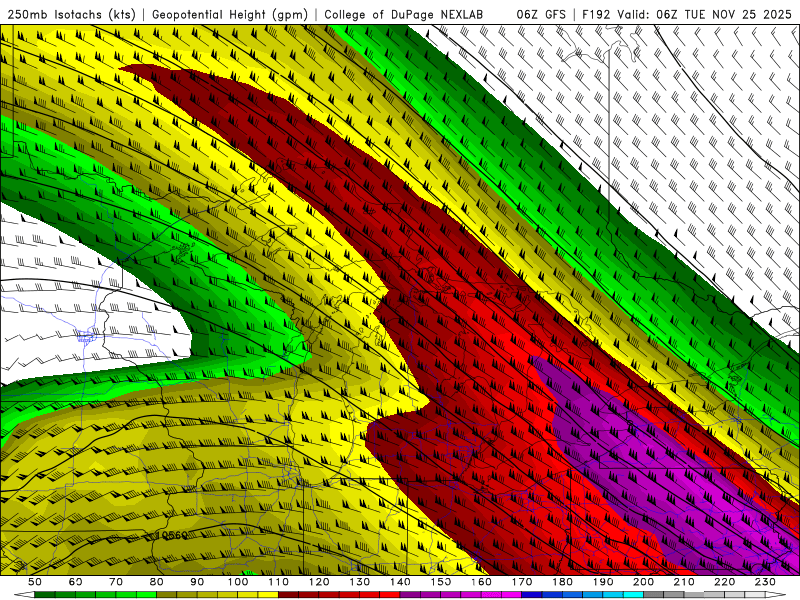Select the dark gray swatch at legend value 200
800x600 pixels.
tap(654, 595)
